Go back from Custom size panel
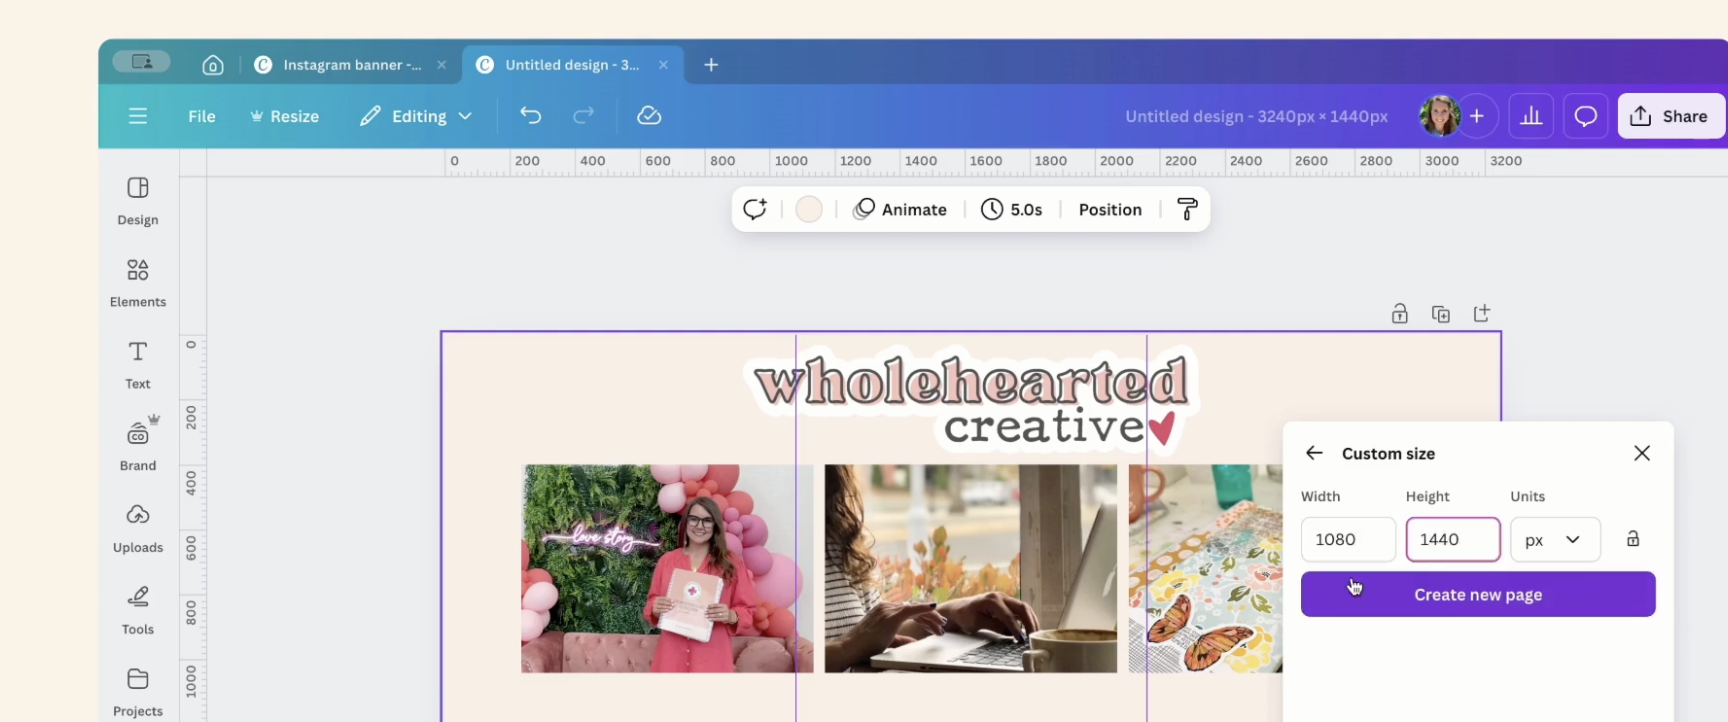Image resolution: width=1728 pixels, height=722 pixels. point(1314,453)
